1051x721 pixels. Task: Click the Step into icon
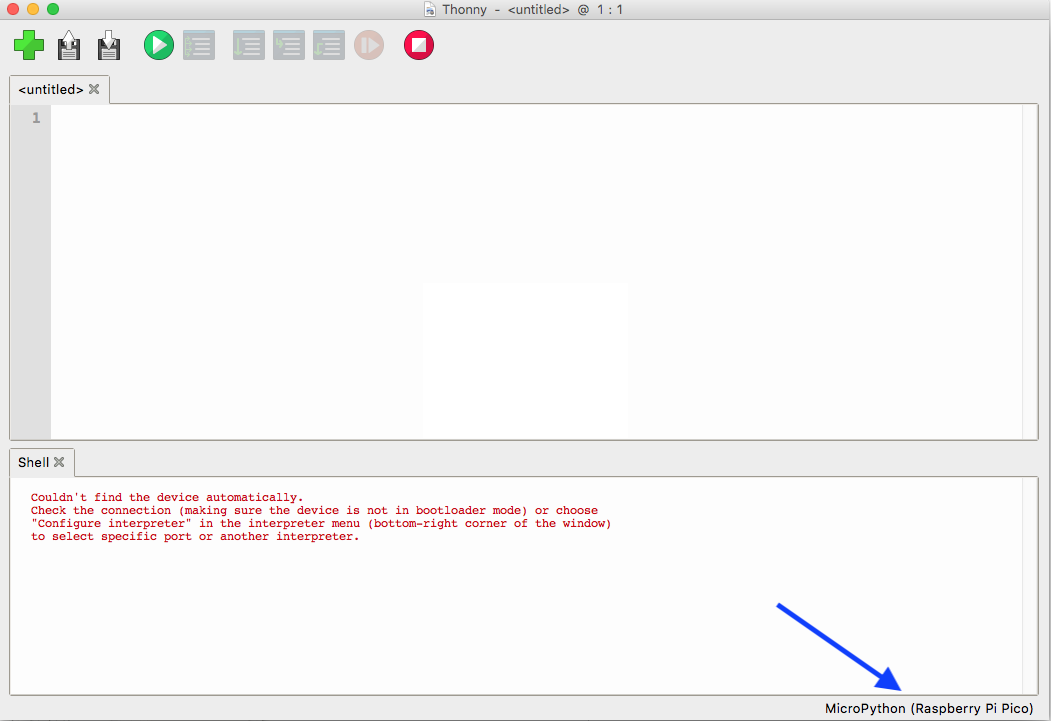coord(289,46)
